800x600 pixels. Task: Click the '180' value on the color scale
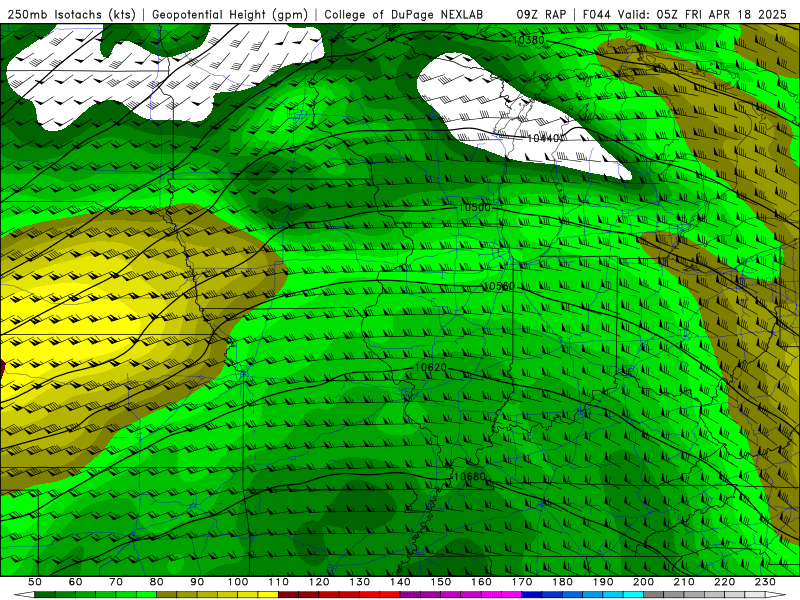click(562, 582)
